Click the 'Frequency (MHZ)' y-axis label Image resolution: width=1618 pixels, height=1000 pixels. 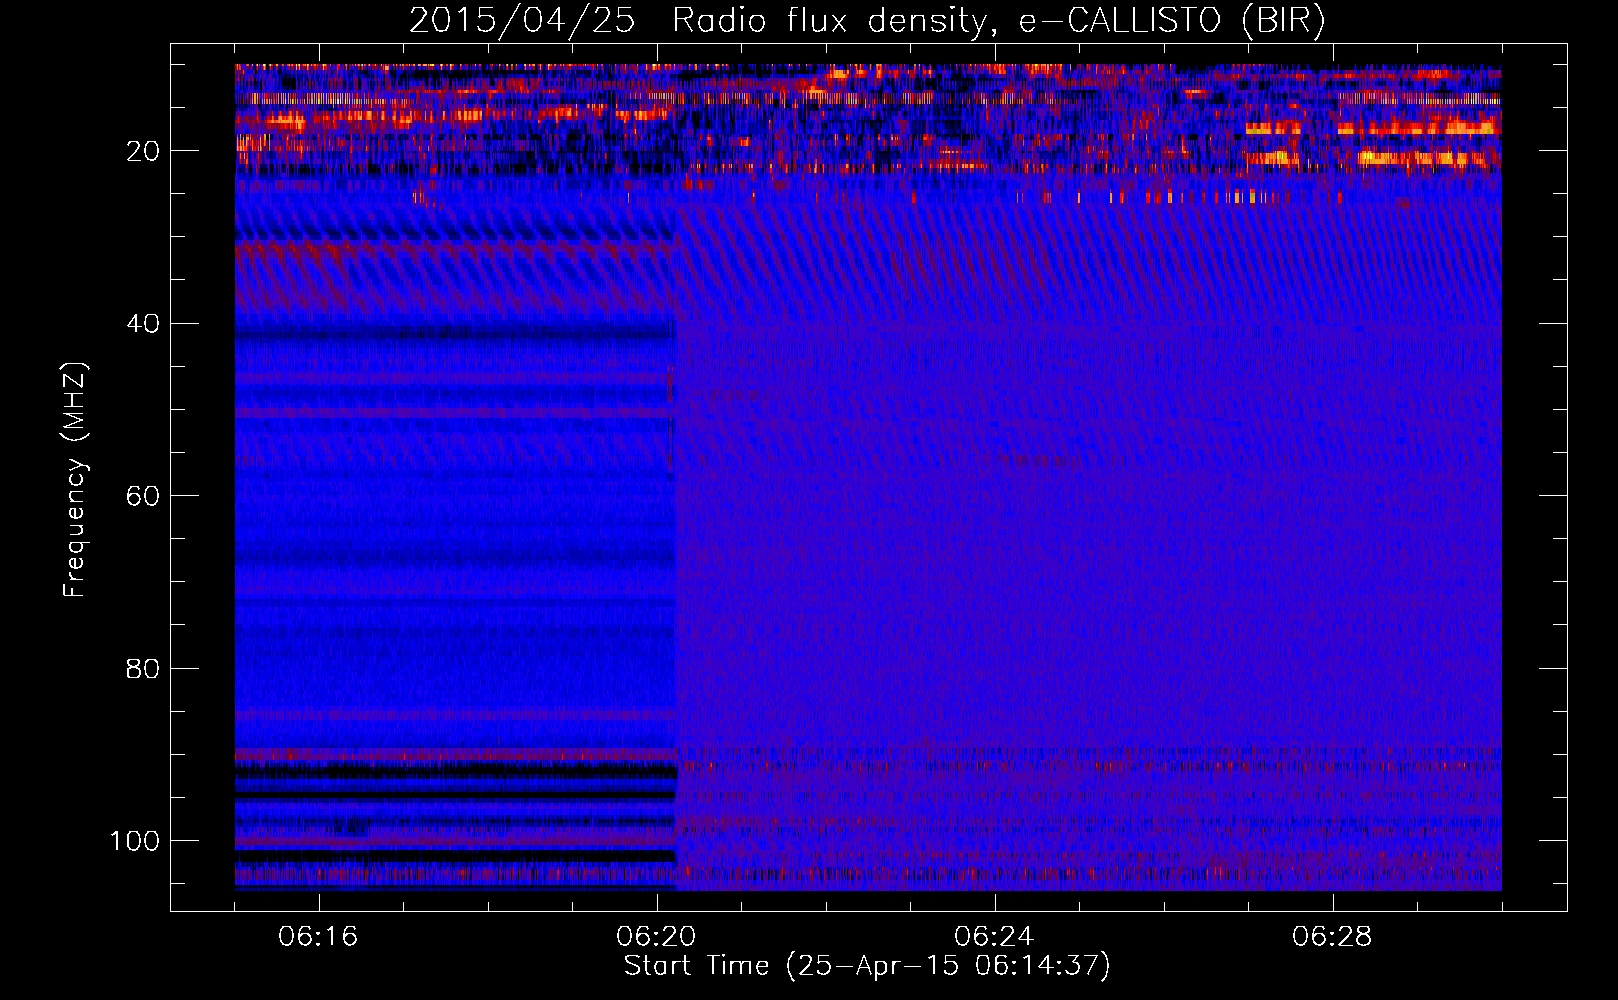click(x=75, y=479)
